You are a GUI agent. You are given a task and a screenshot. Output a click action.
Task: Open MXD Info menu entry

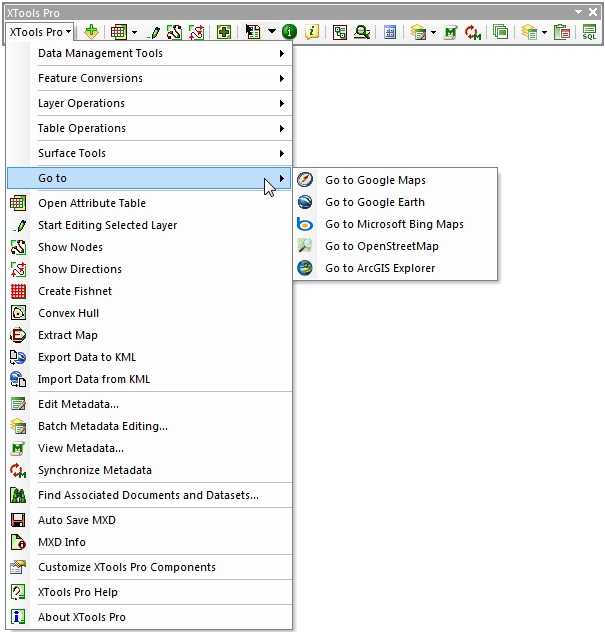[x=150, y=542]
